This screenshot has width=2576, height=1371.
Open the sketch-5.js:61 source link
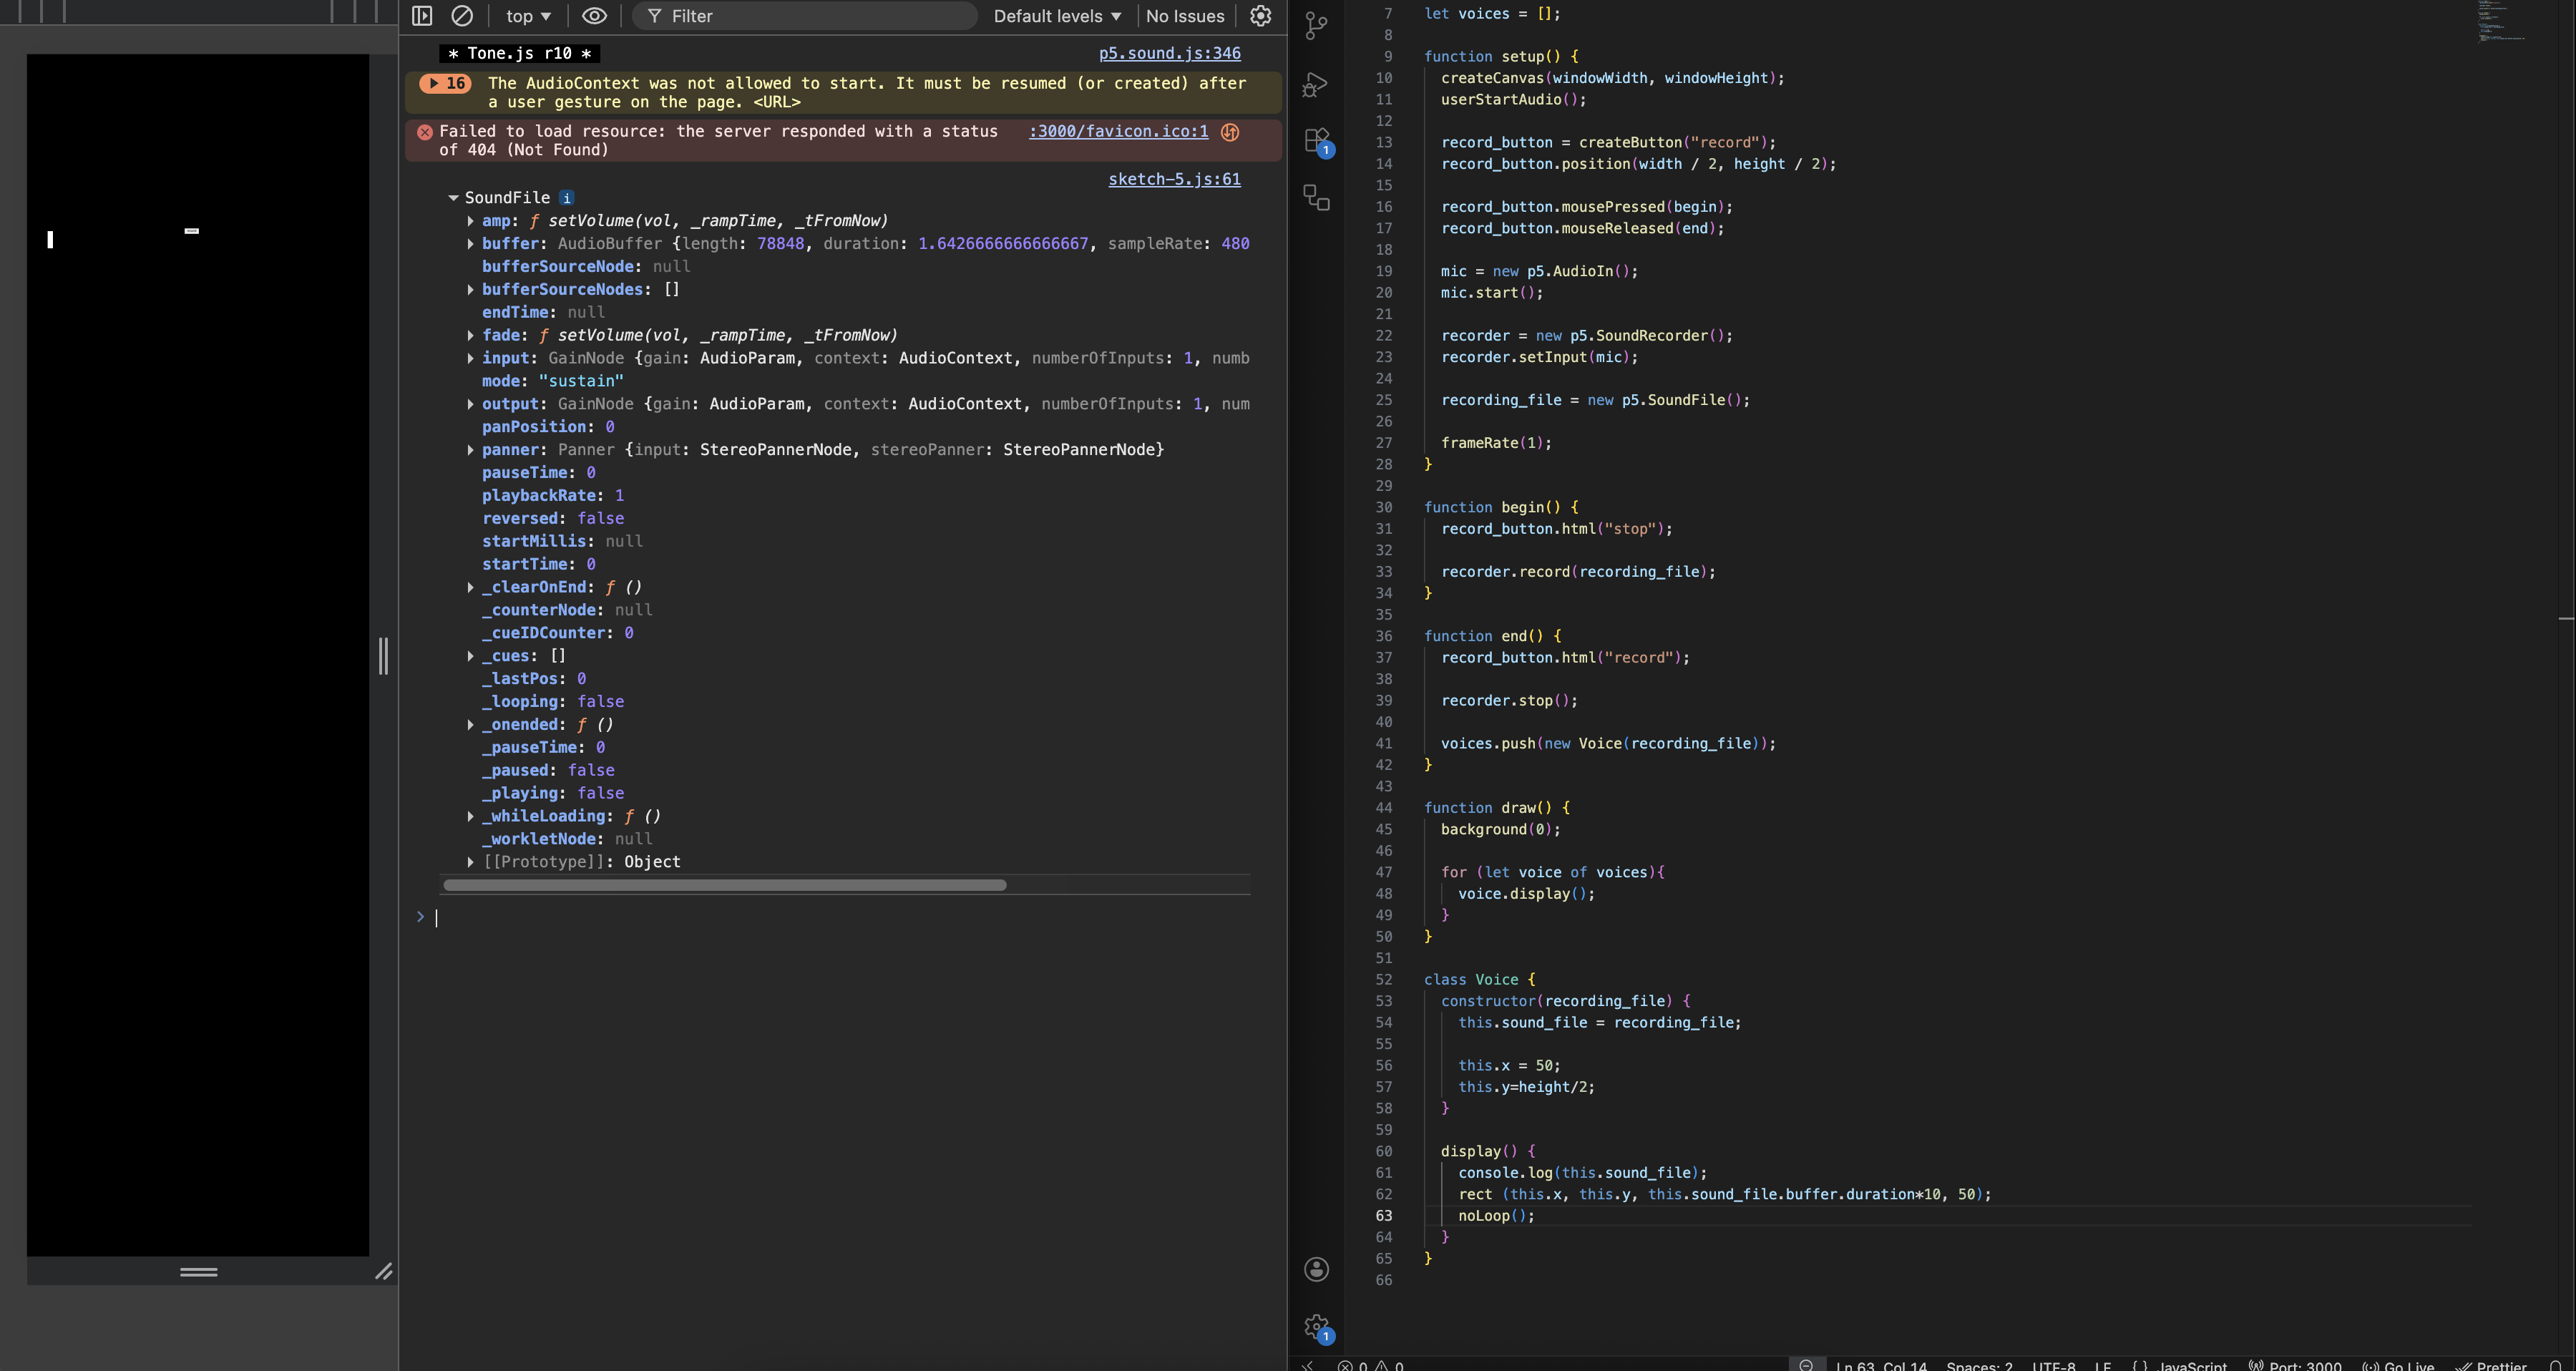[x=1174, y=179]
